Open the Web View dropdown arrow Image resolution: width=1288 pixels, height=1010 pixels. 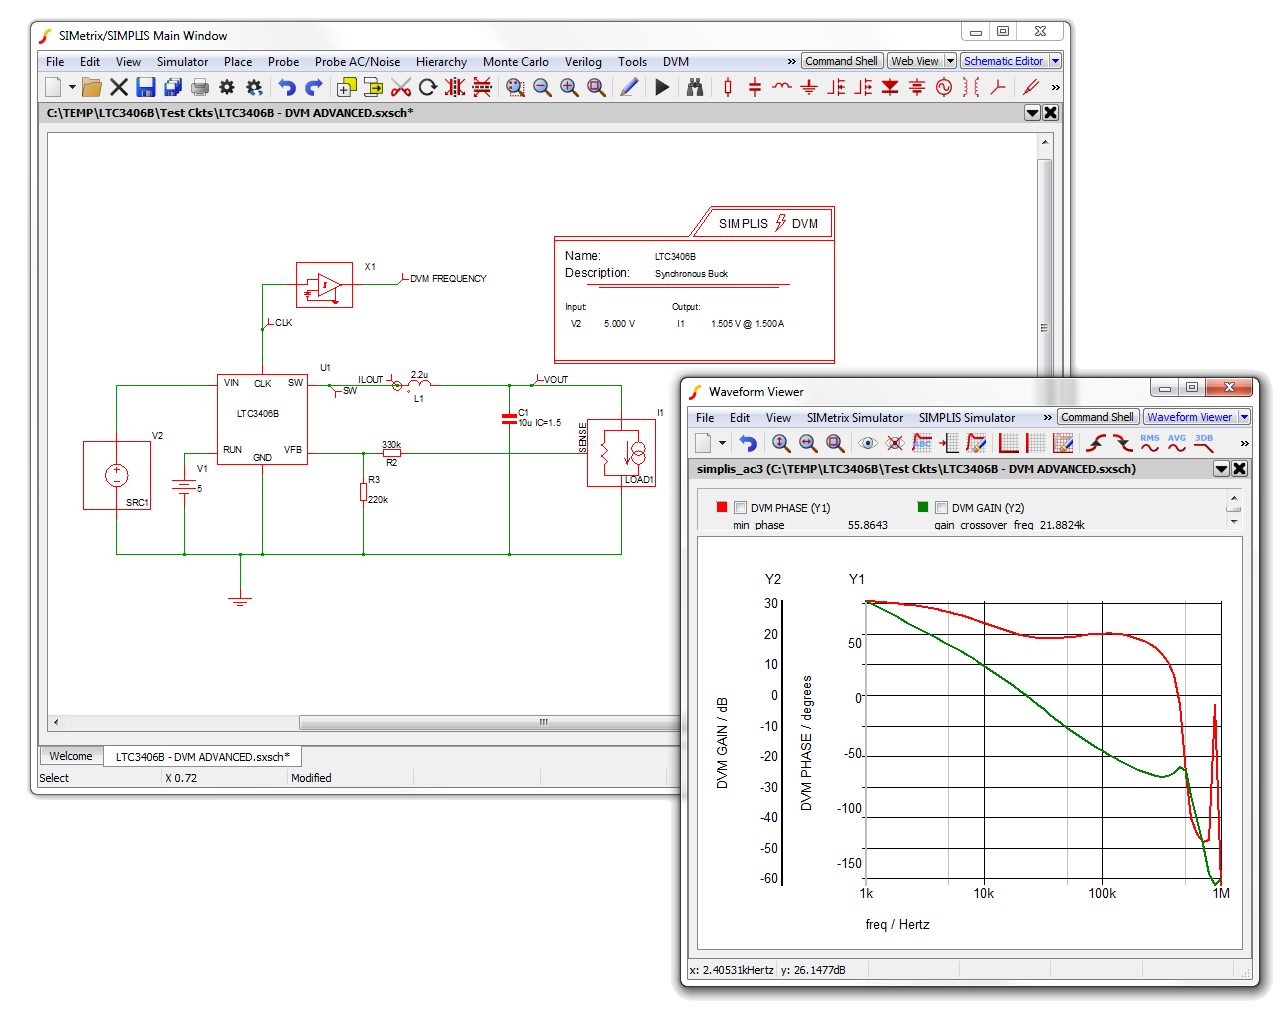click(x=950, y=61)
